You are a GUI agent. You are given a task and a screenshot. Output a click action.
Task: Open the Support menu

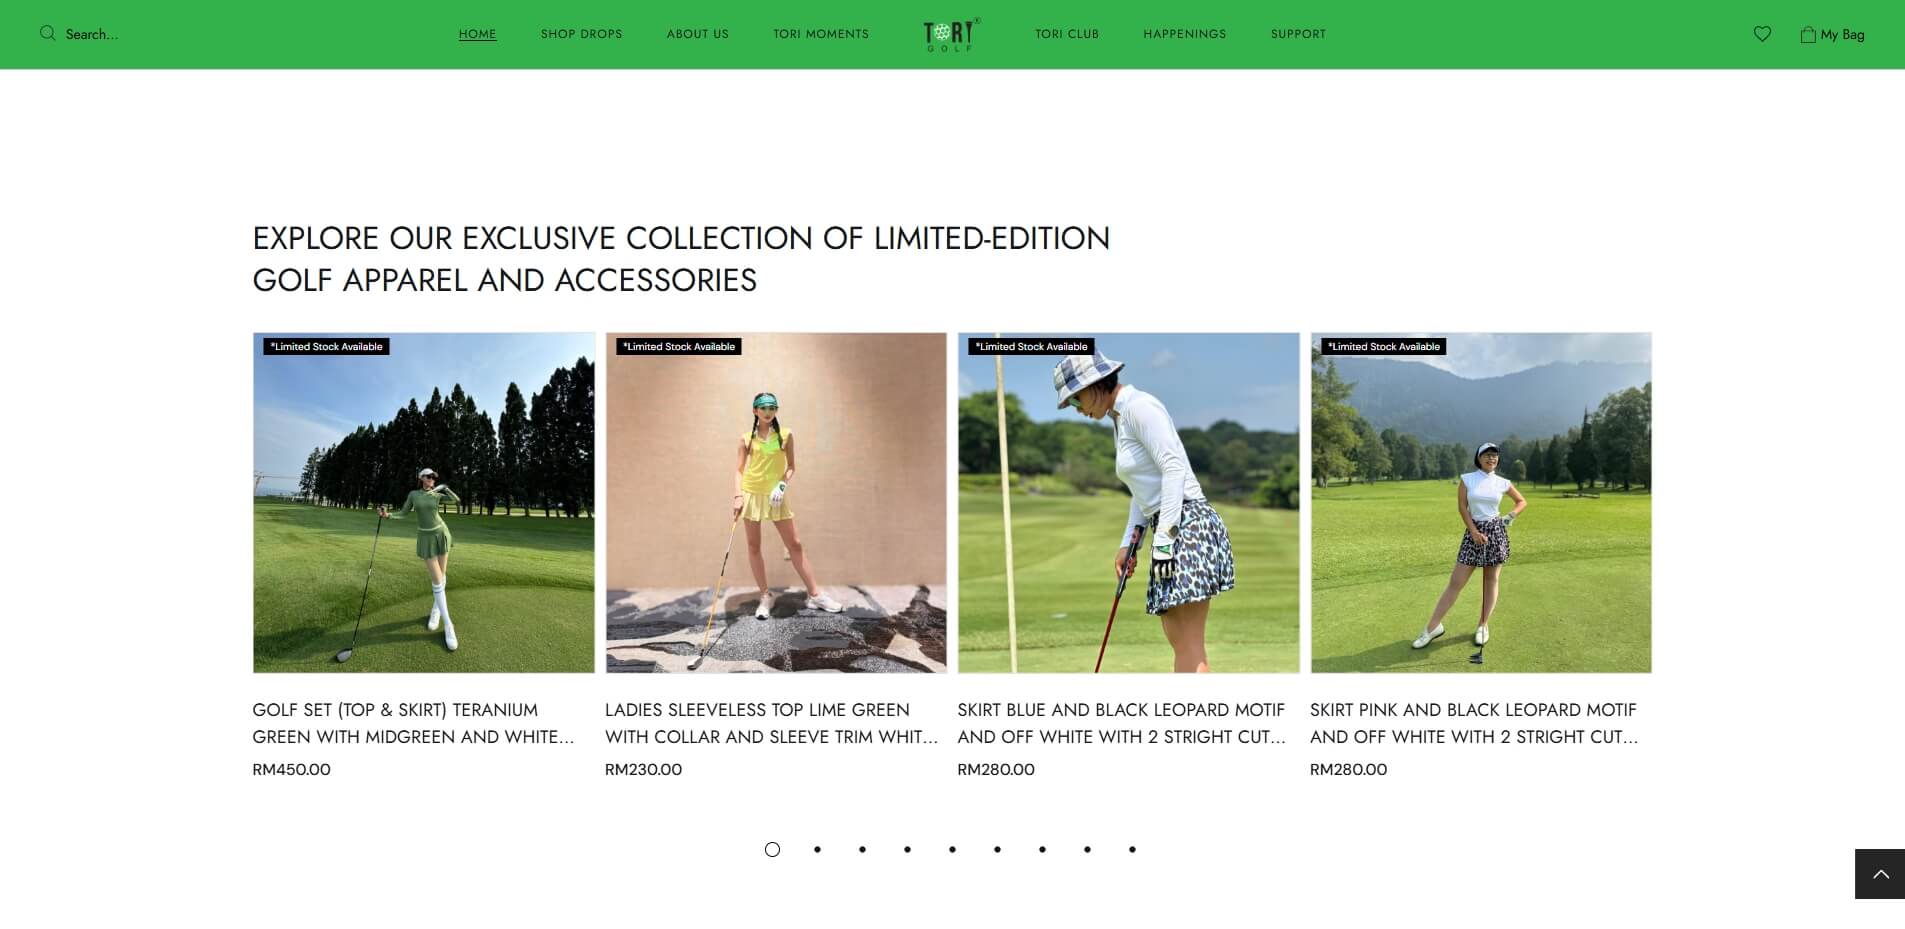1298,34
